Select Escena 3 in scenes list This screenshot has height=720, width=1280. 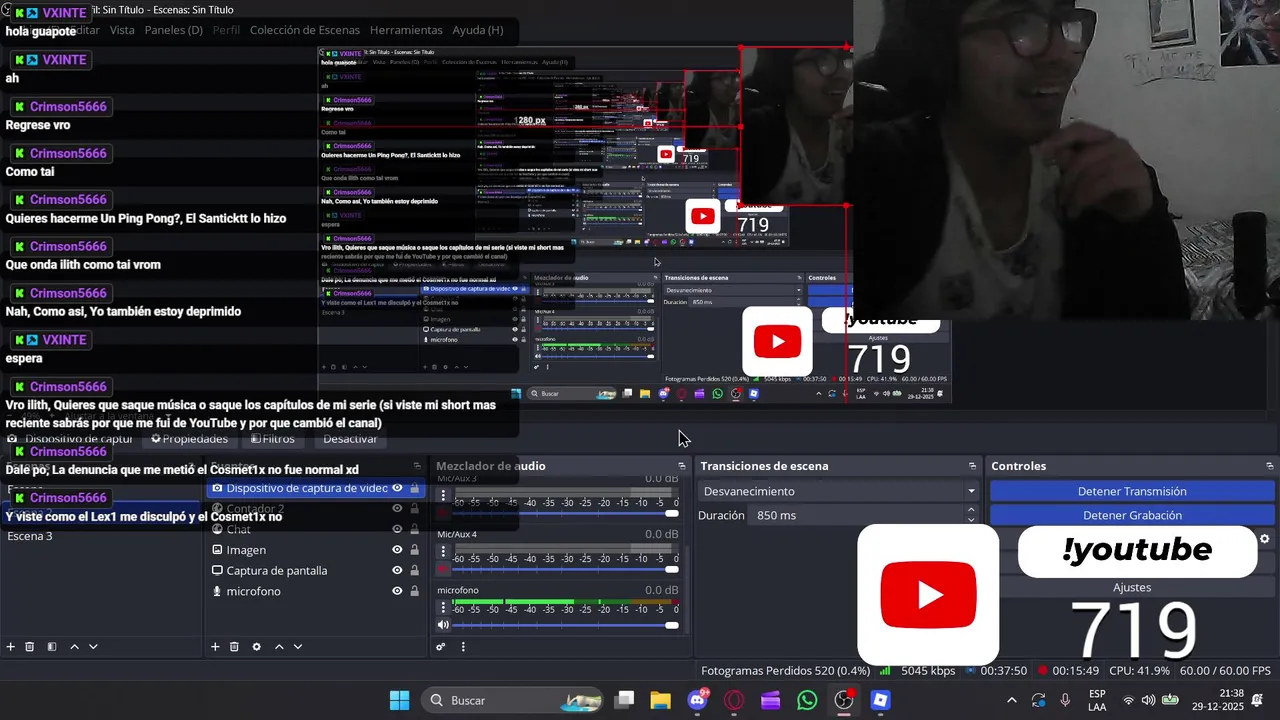coord(101,536)
